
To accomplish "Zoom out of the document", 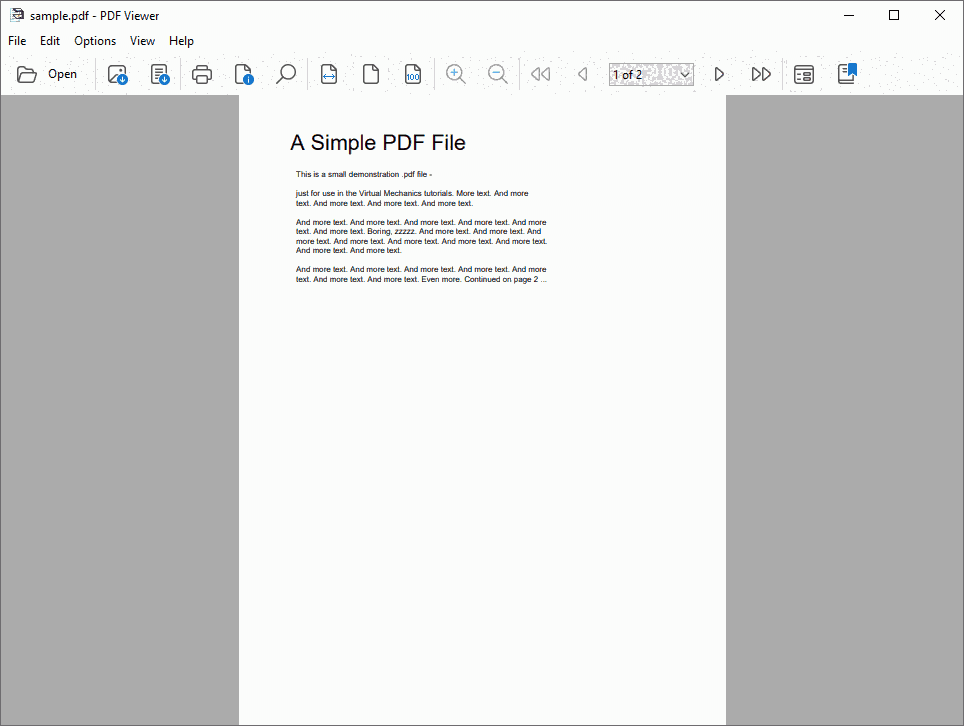I will (x=497, y=73).
